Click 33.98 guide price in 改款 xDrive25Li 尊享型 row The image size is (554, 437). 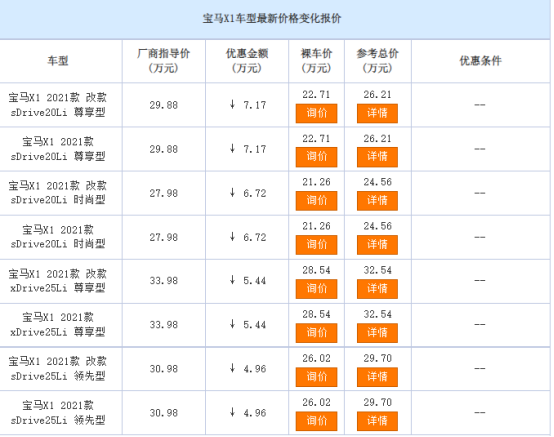pyautogui.click(x=164, y=281)
